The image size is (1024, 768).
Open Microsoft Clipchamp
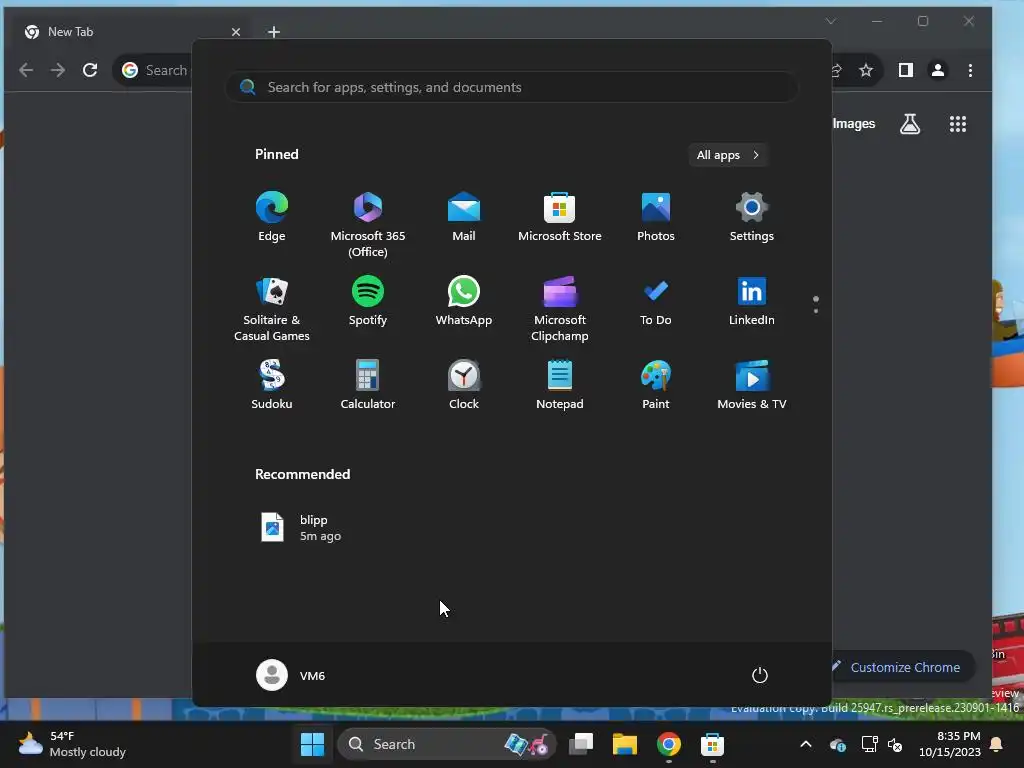click(x=560, y=309)
